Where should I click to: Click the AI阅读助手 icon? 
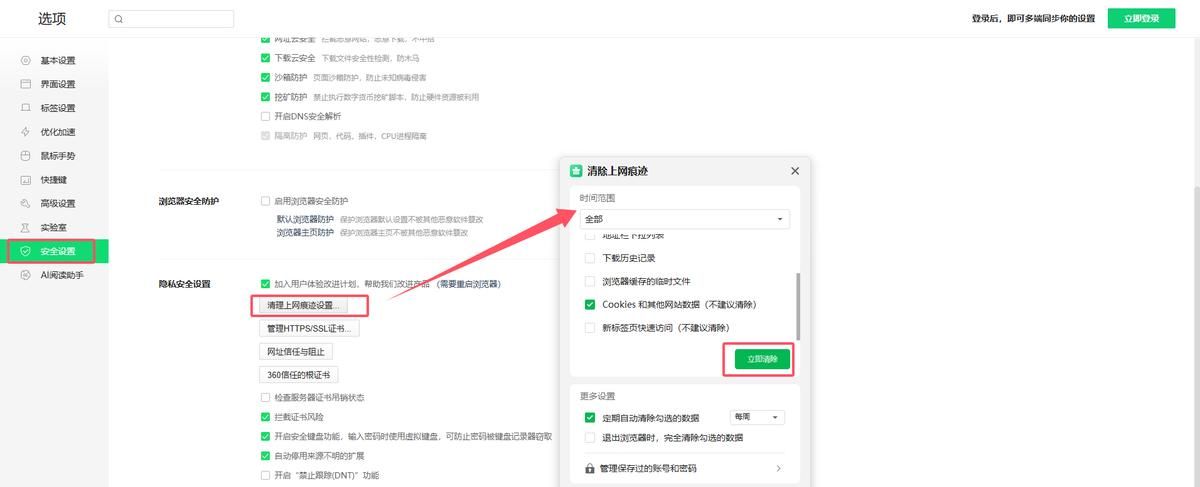pos(26,275)
